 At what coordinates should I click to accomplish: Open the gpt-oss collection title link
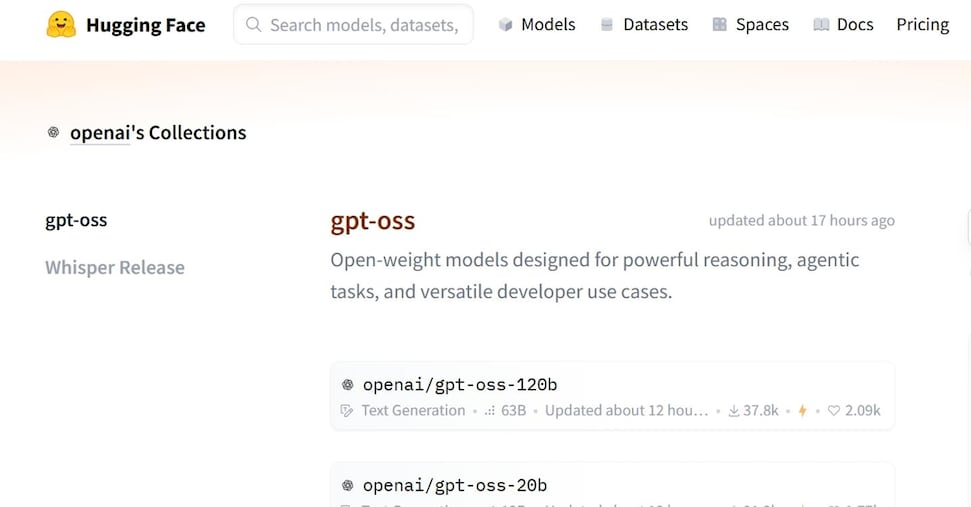372,222
